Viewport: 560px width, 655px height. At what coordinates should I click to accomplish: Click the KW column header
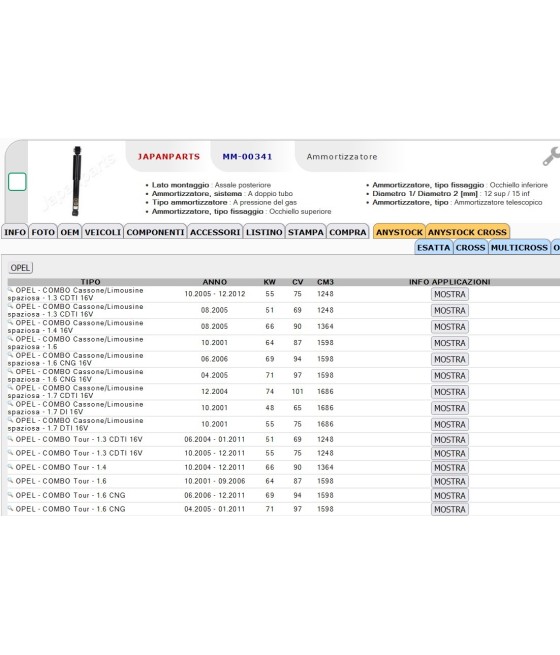[269, 282]
